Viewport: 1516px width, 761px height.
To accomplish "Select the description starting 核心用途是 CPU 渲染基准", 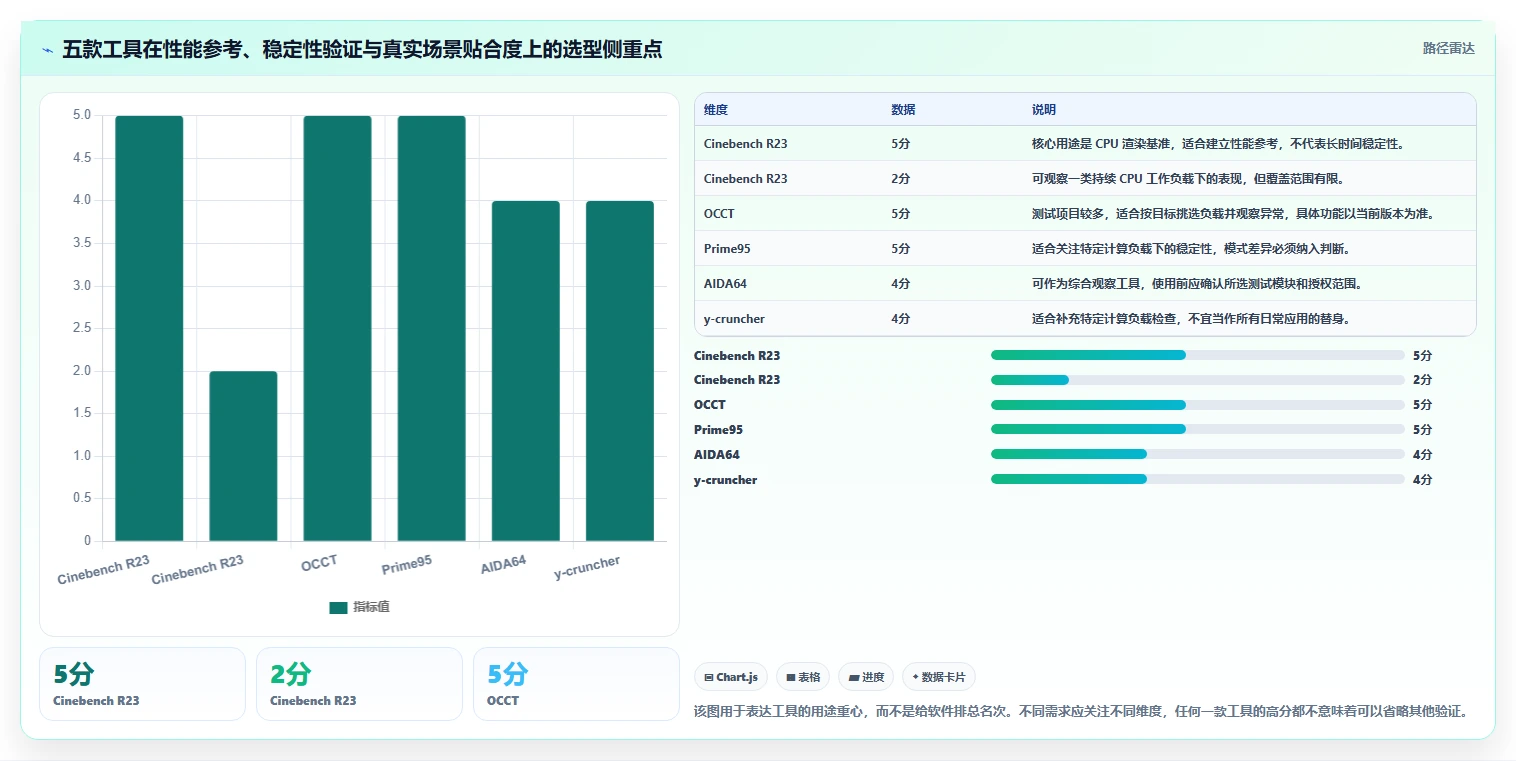I will point(1218,144).
